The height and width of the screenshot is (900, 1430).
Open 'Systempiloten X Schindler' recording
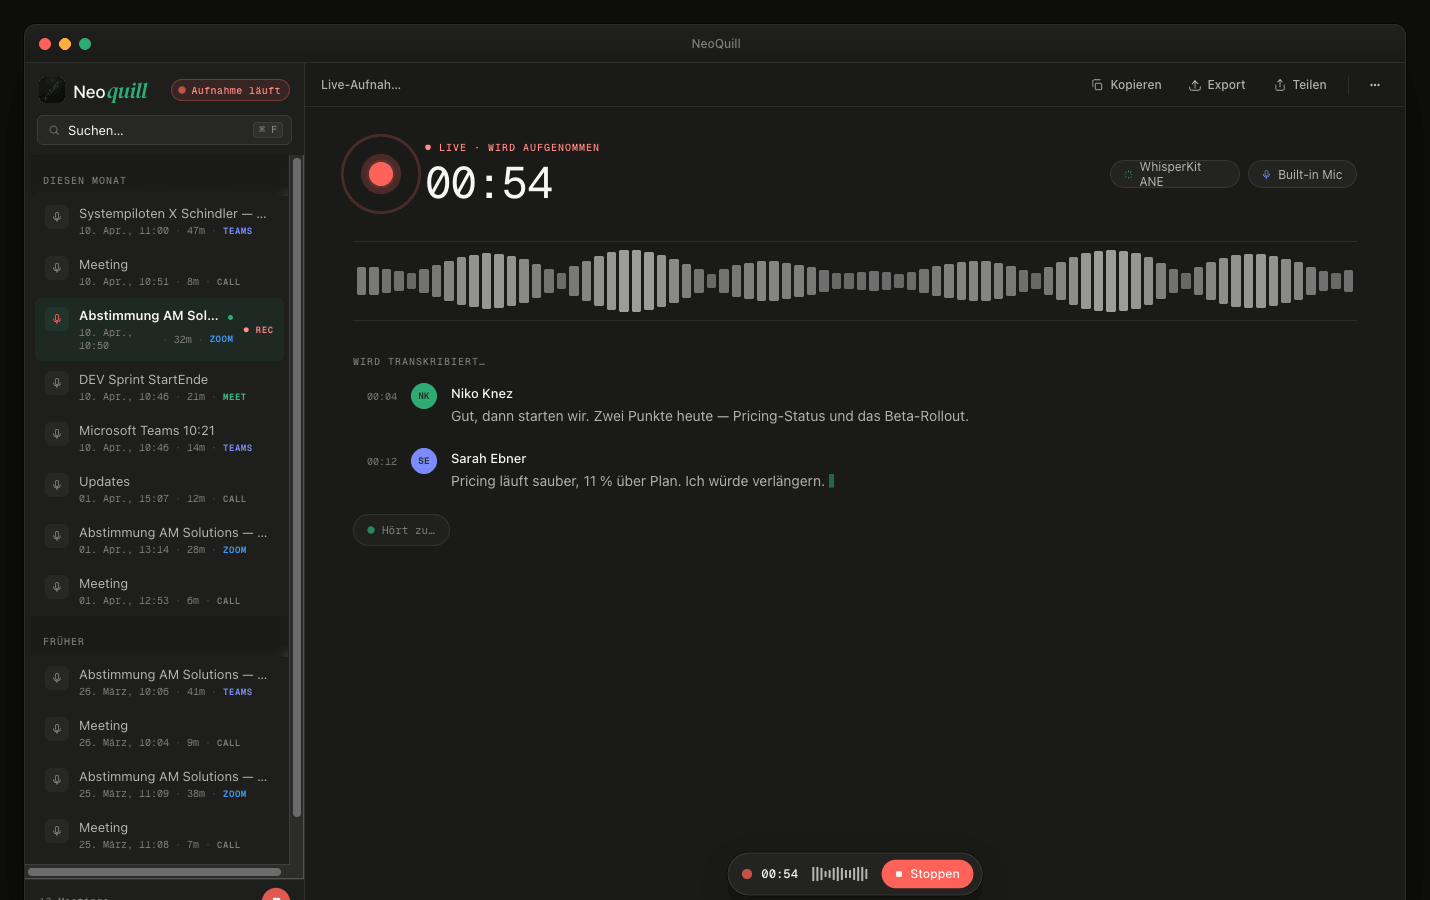(160, 221)
